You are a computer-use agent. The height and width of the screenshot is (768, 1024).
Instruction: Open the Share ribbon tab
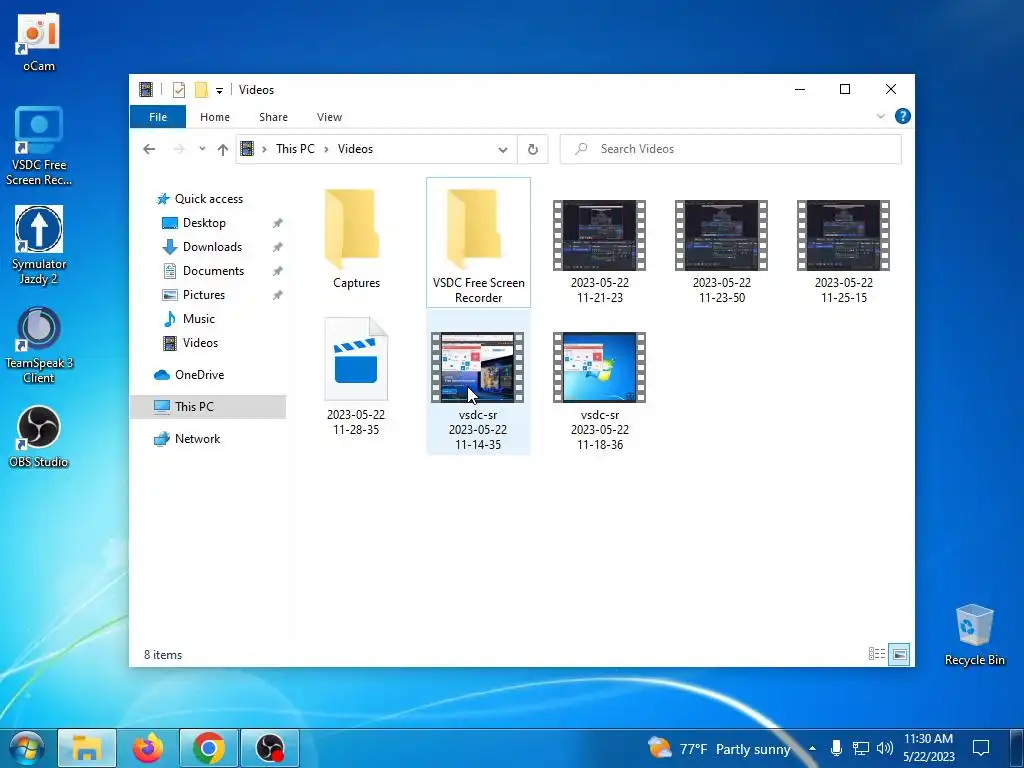(x=273, y=117)
